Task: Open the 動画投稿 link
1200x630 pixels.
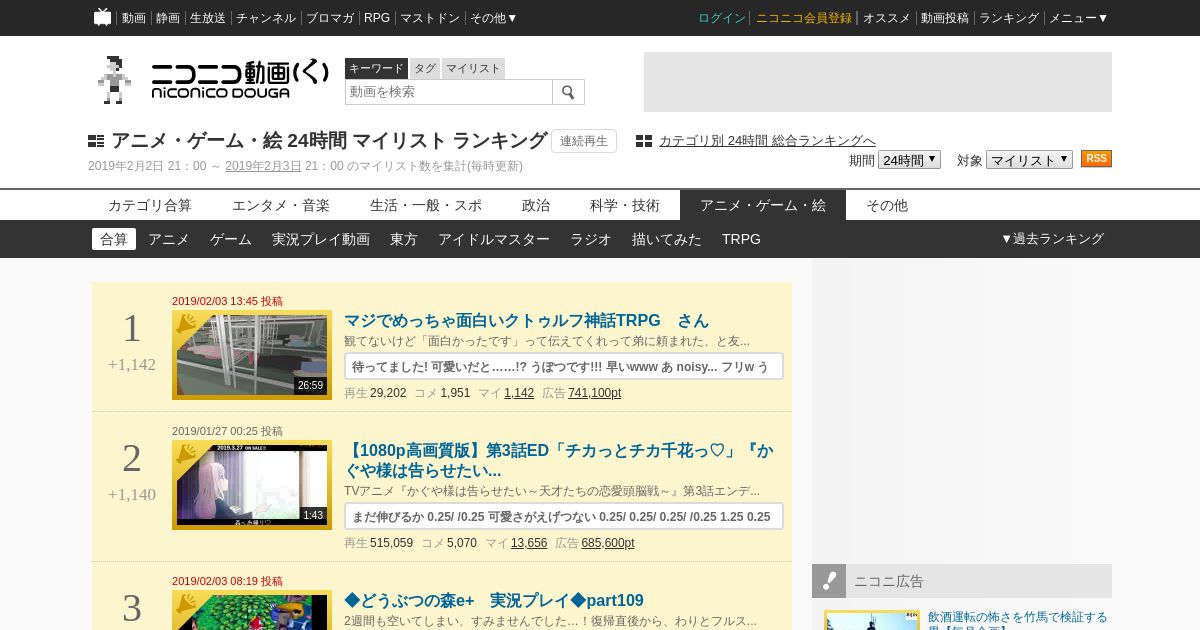Action: 945,18
